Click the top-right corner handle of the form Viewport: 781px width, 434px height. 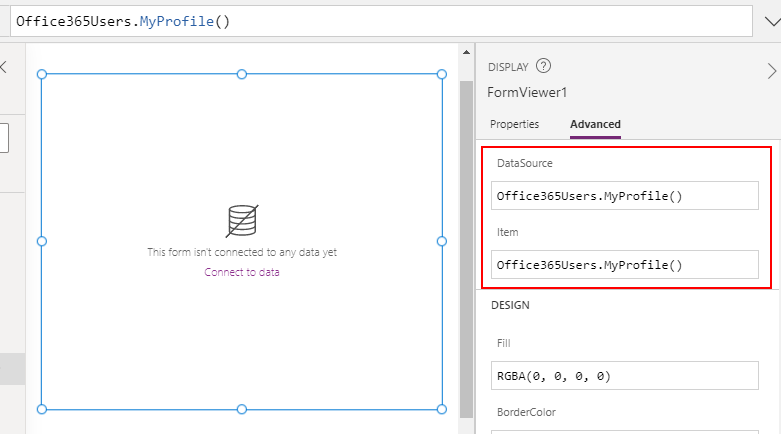pos(442,74)
